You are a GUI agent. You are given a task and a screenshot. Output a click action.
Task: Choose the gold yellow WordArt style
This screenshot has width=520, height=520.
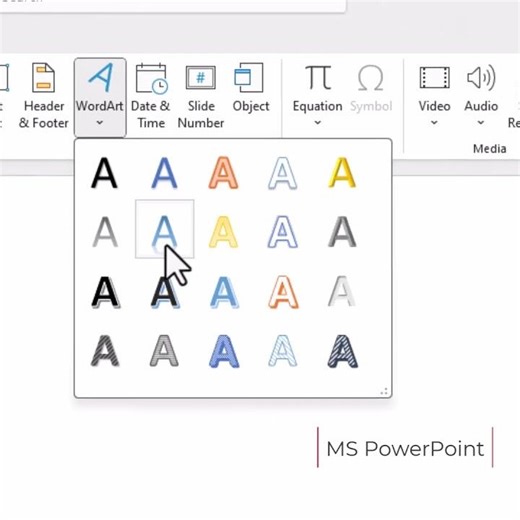342,173
